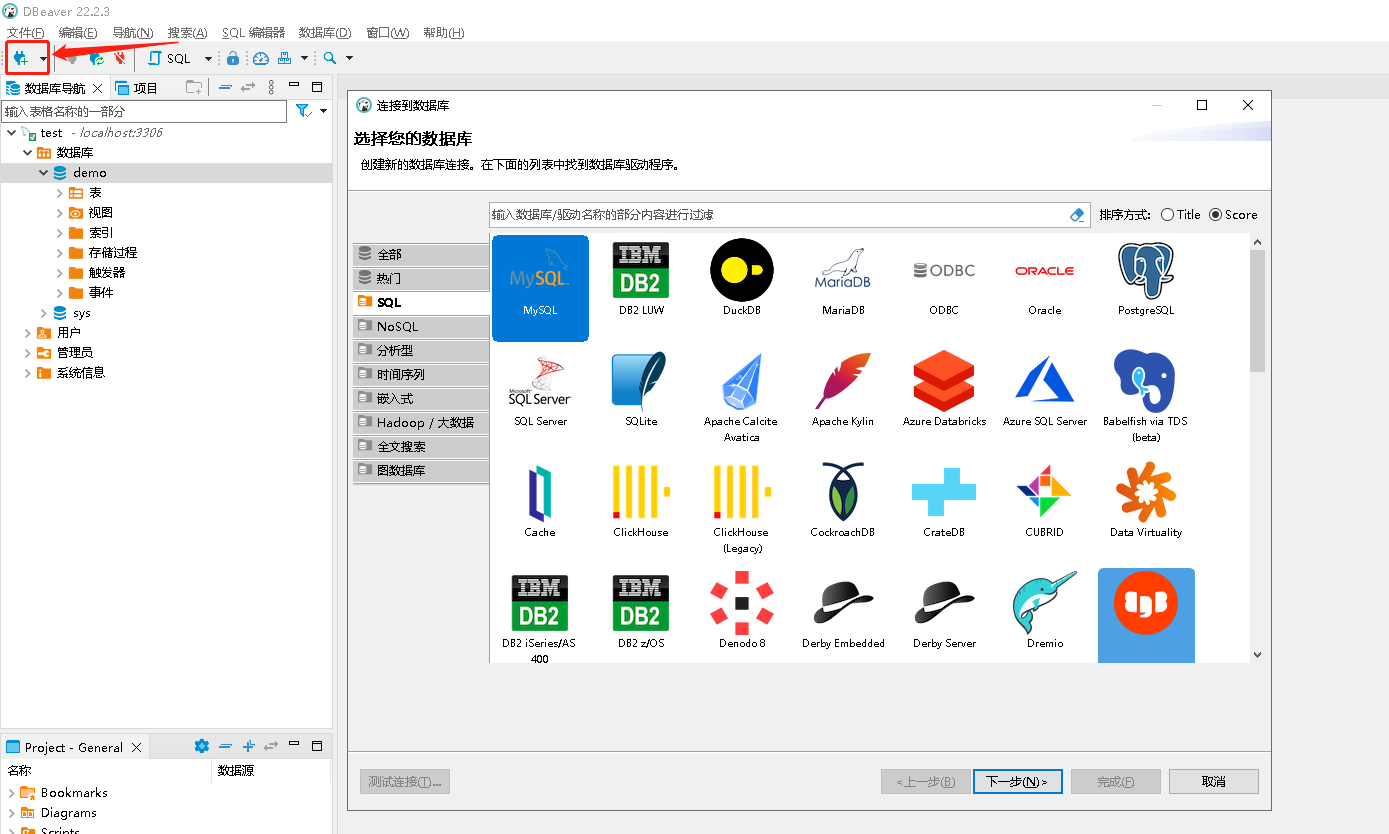Select the Title sort radio button
This screenshot has width=1389, height=834.
coord(1168,214)
